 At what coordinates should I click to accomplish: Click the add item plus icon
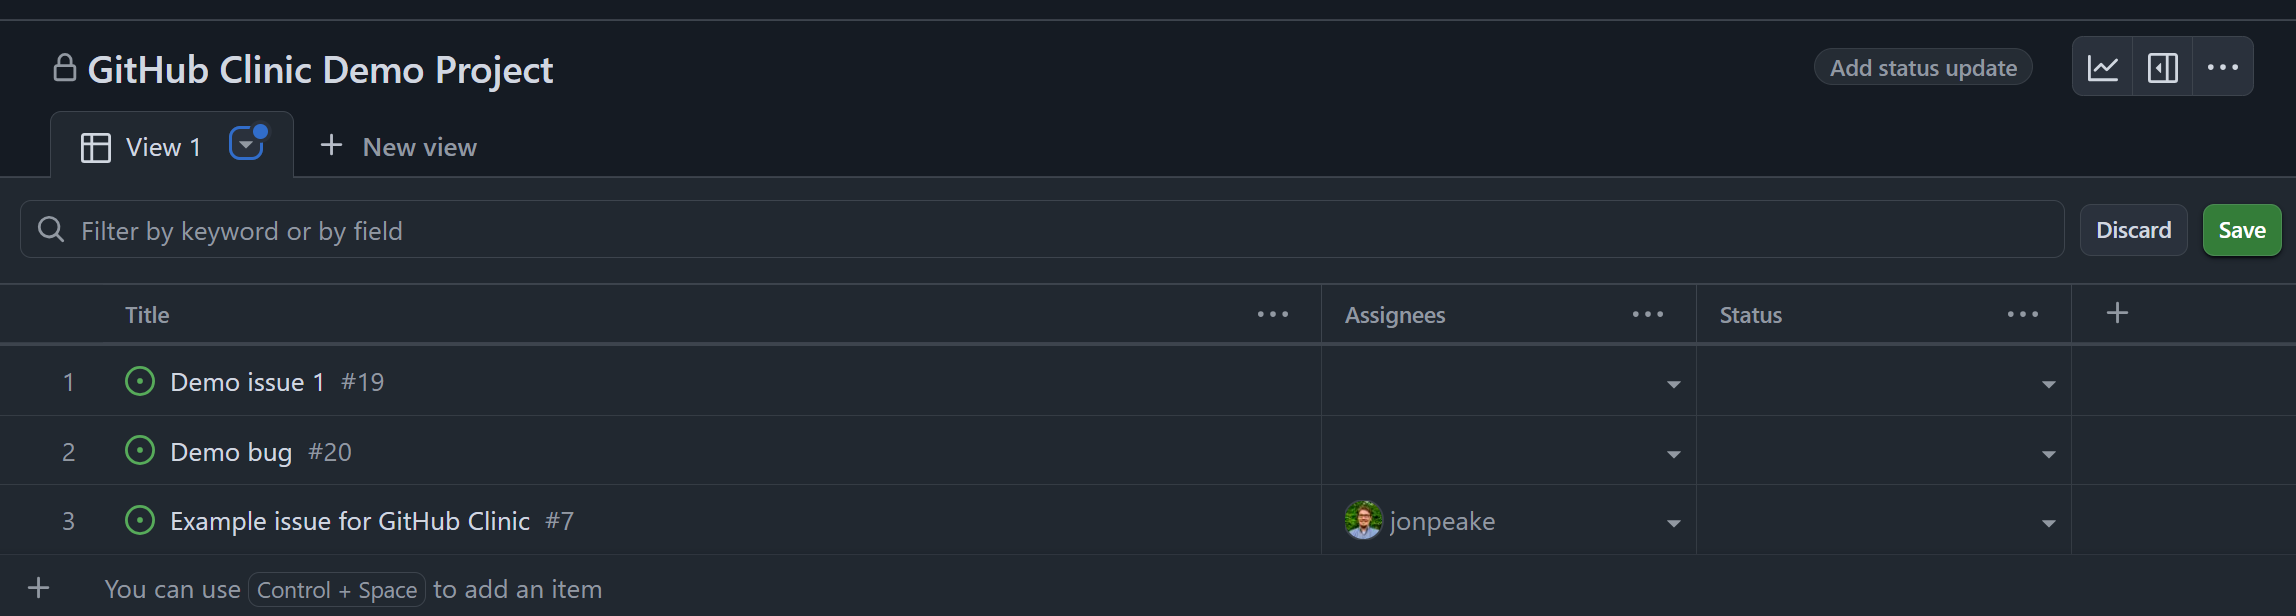click(38, 588)
